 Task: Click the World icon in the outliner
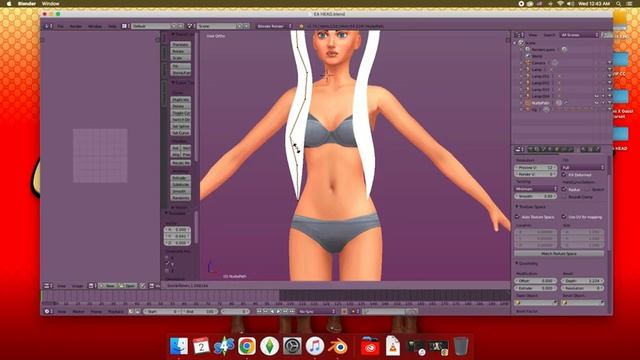(528, 56)
